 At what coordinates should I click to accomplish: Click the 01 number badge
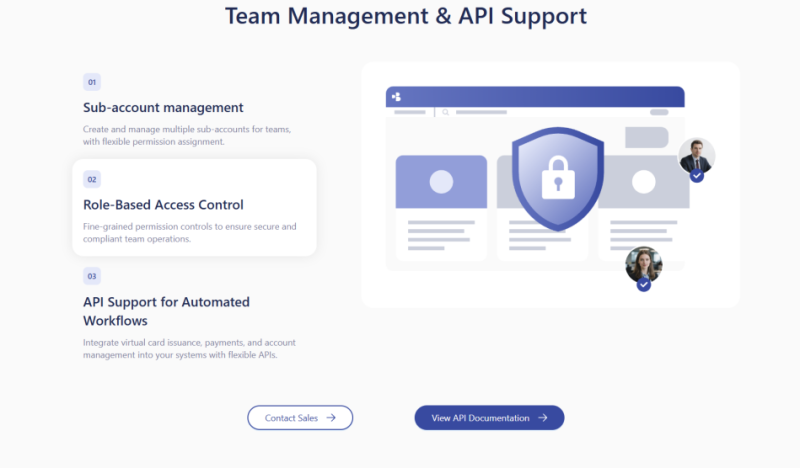[92, 82]
